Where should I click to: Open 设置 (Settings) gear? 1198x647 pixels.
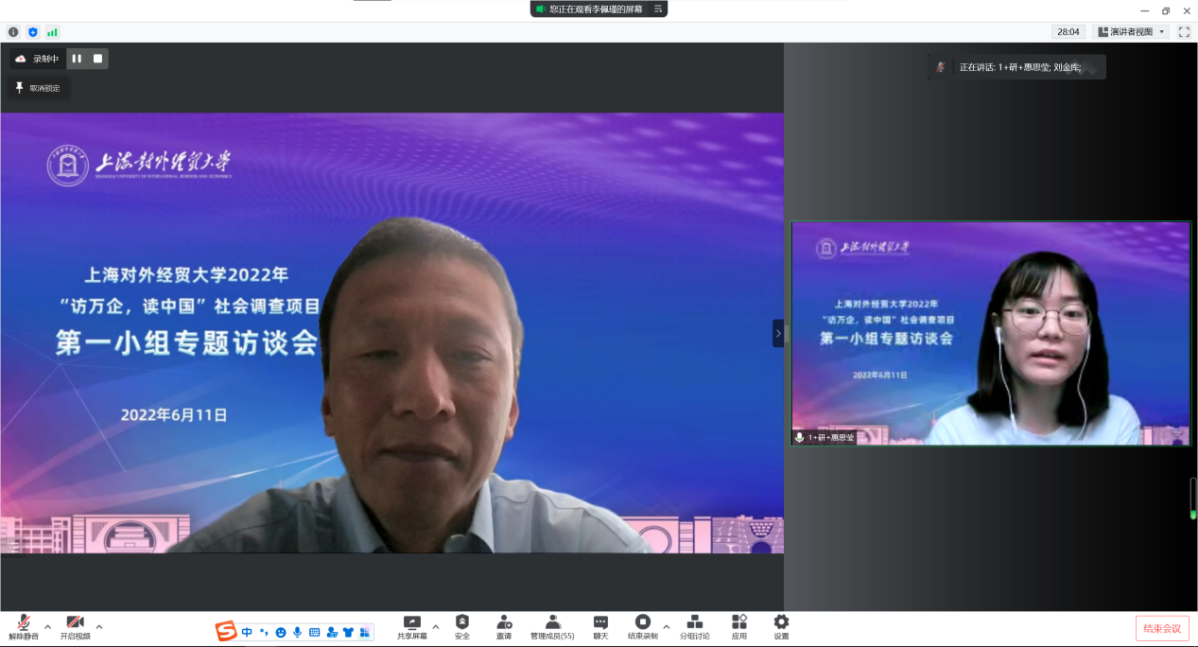(781, 626)
